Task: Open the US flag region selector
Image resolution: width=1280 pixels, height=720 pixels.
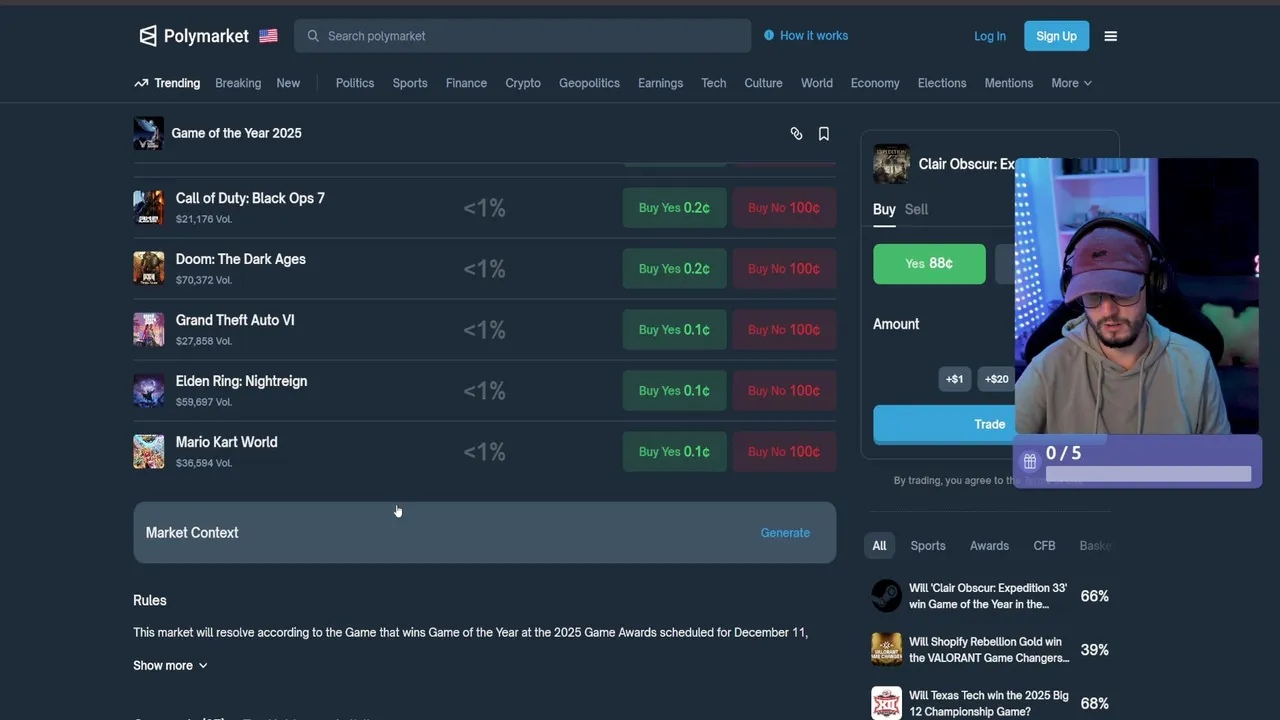Action: coord(268,36)
